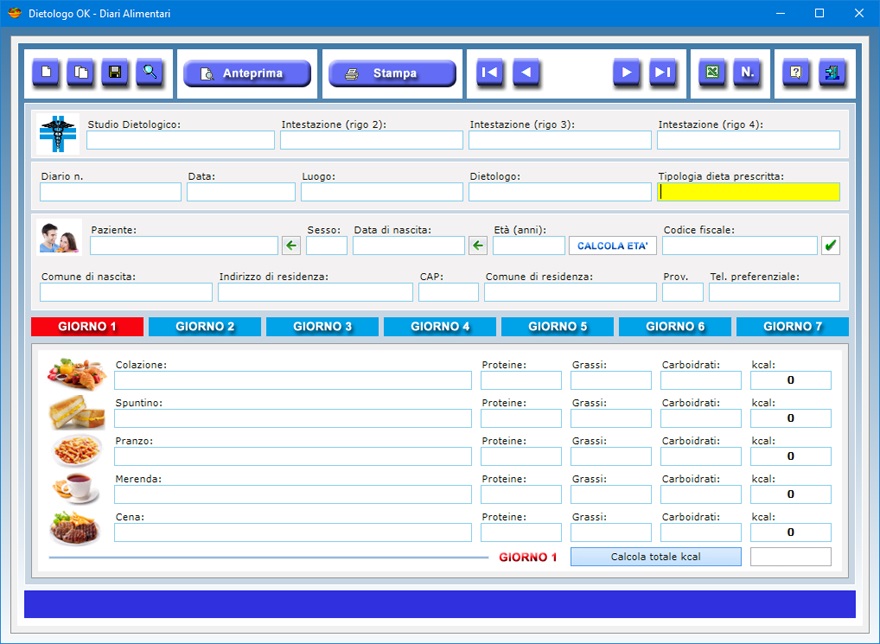Click the Comune di nascita field

[x=126, y=293]
